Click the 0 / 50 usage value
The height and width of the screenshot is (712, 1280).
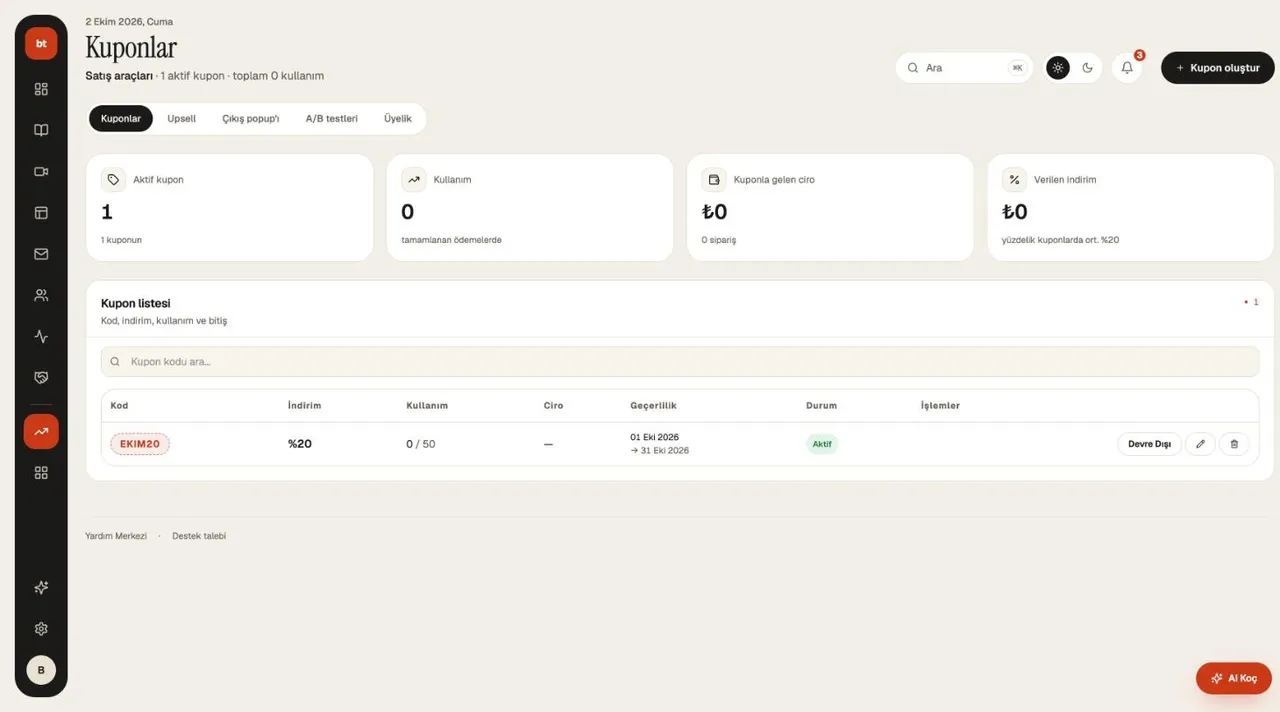click(421, 444)
